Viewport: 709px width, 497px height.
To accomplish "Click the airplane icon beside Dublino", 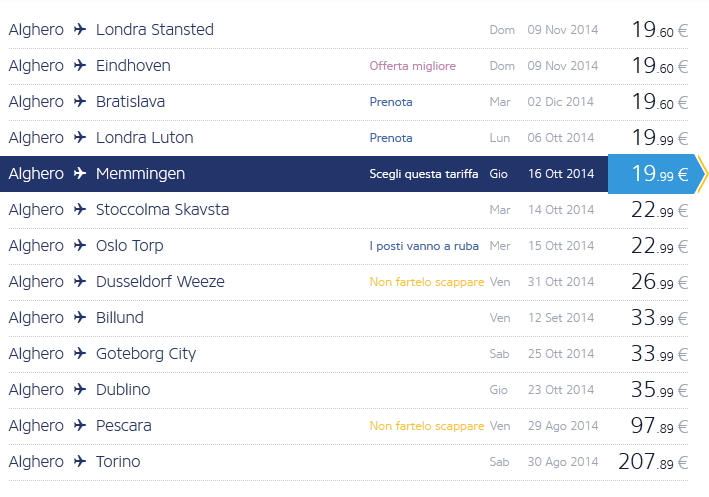I will pos(80,390).
